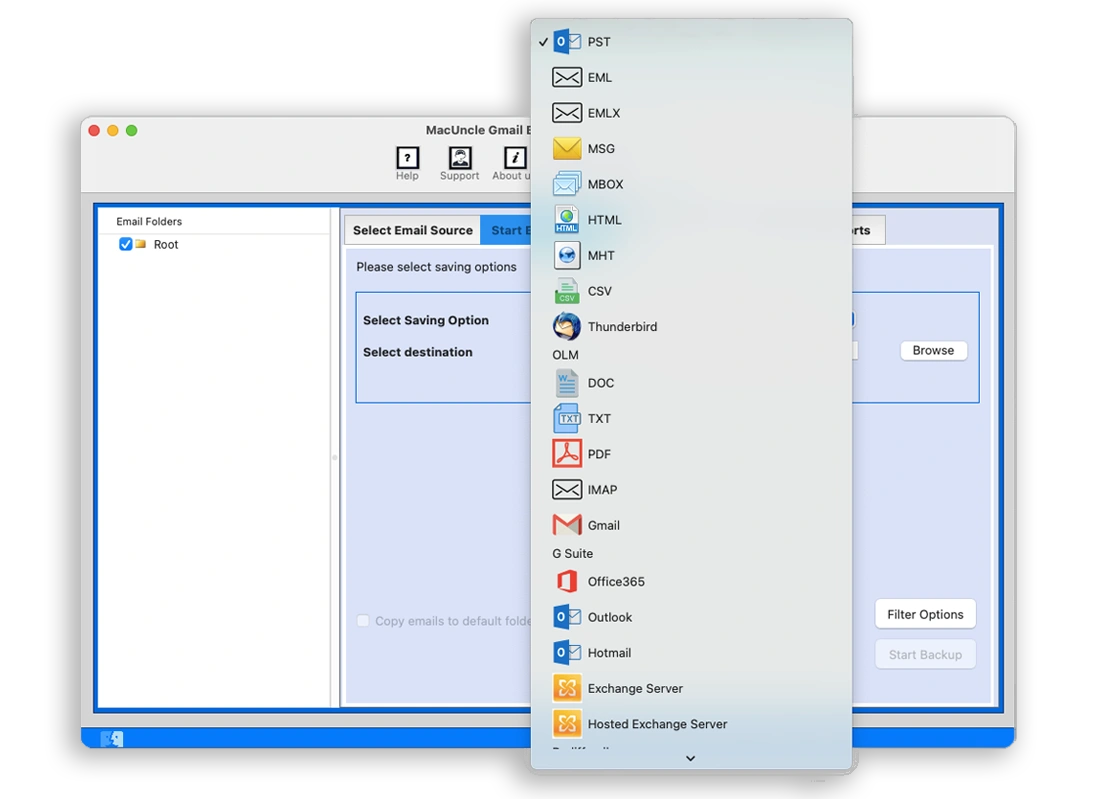Click the yellow folder icon beside Root
This screenshot has height=799, width=1096.
coord(140,244)
